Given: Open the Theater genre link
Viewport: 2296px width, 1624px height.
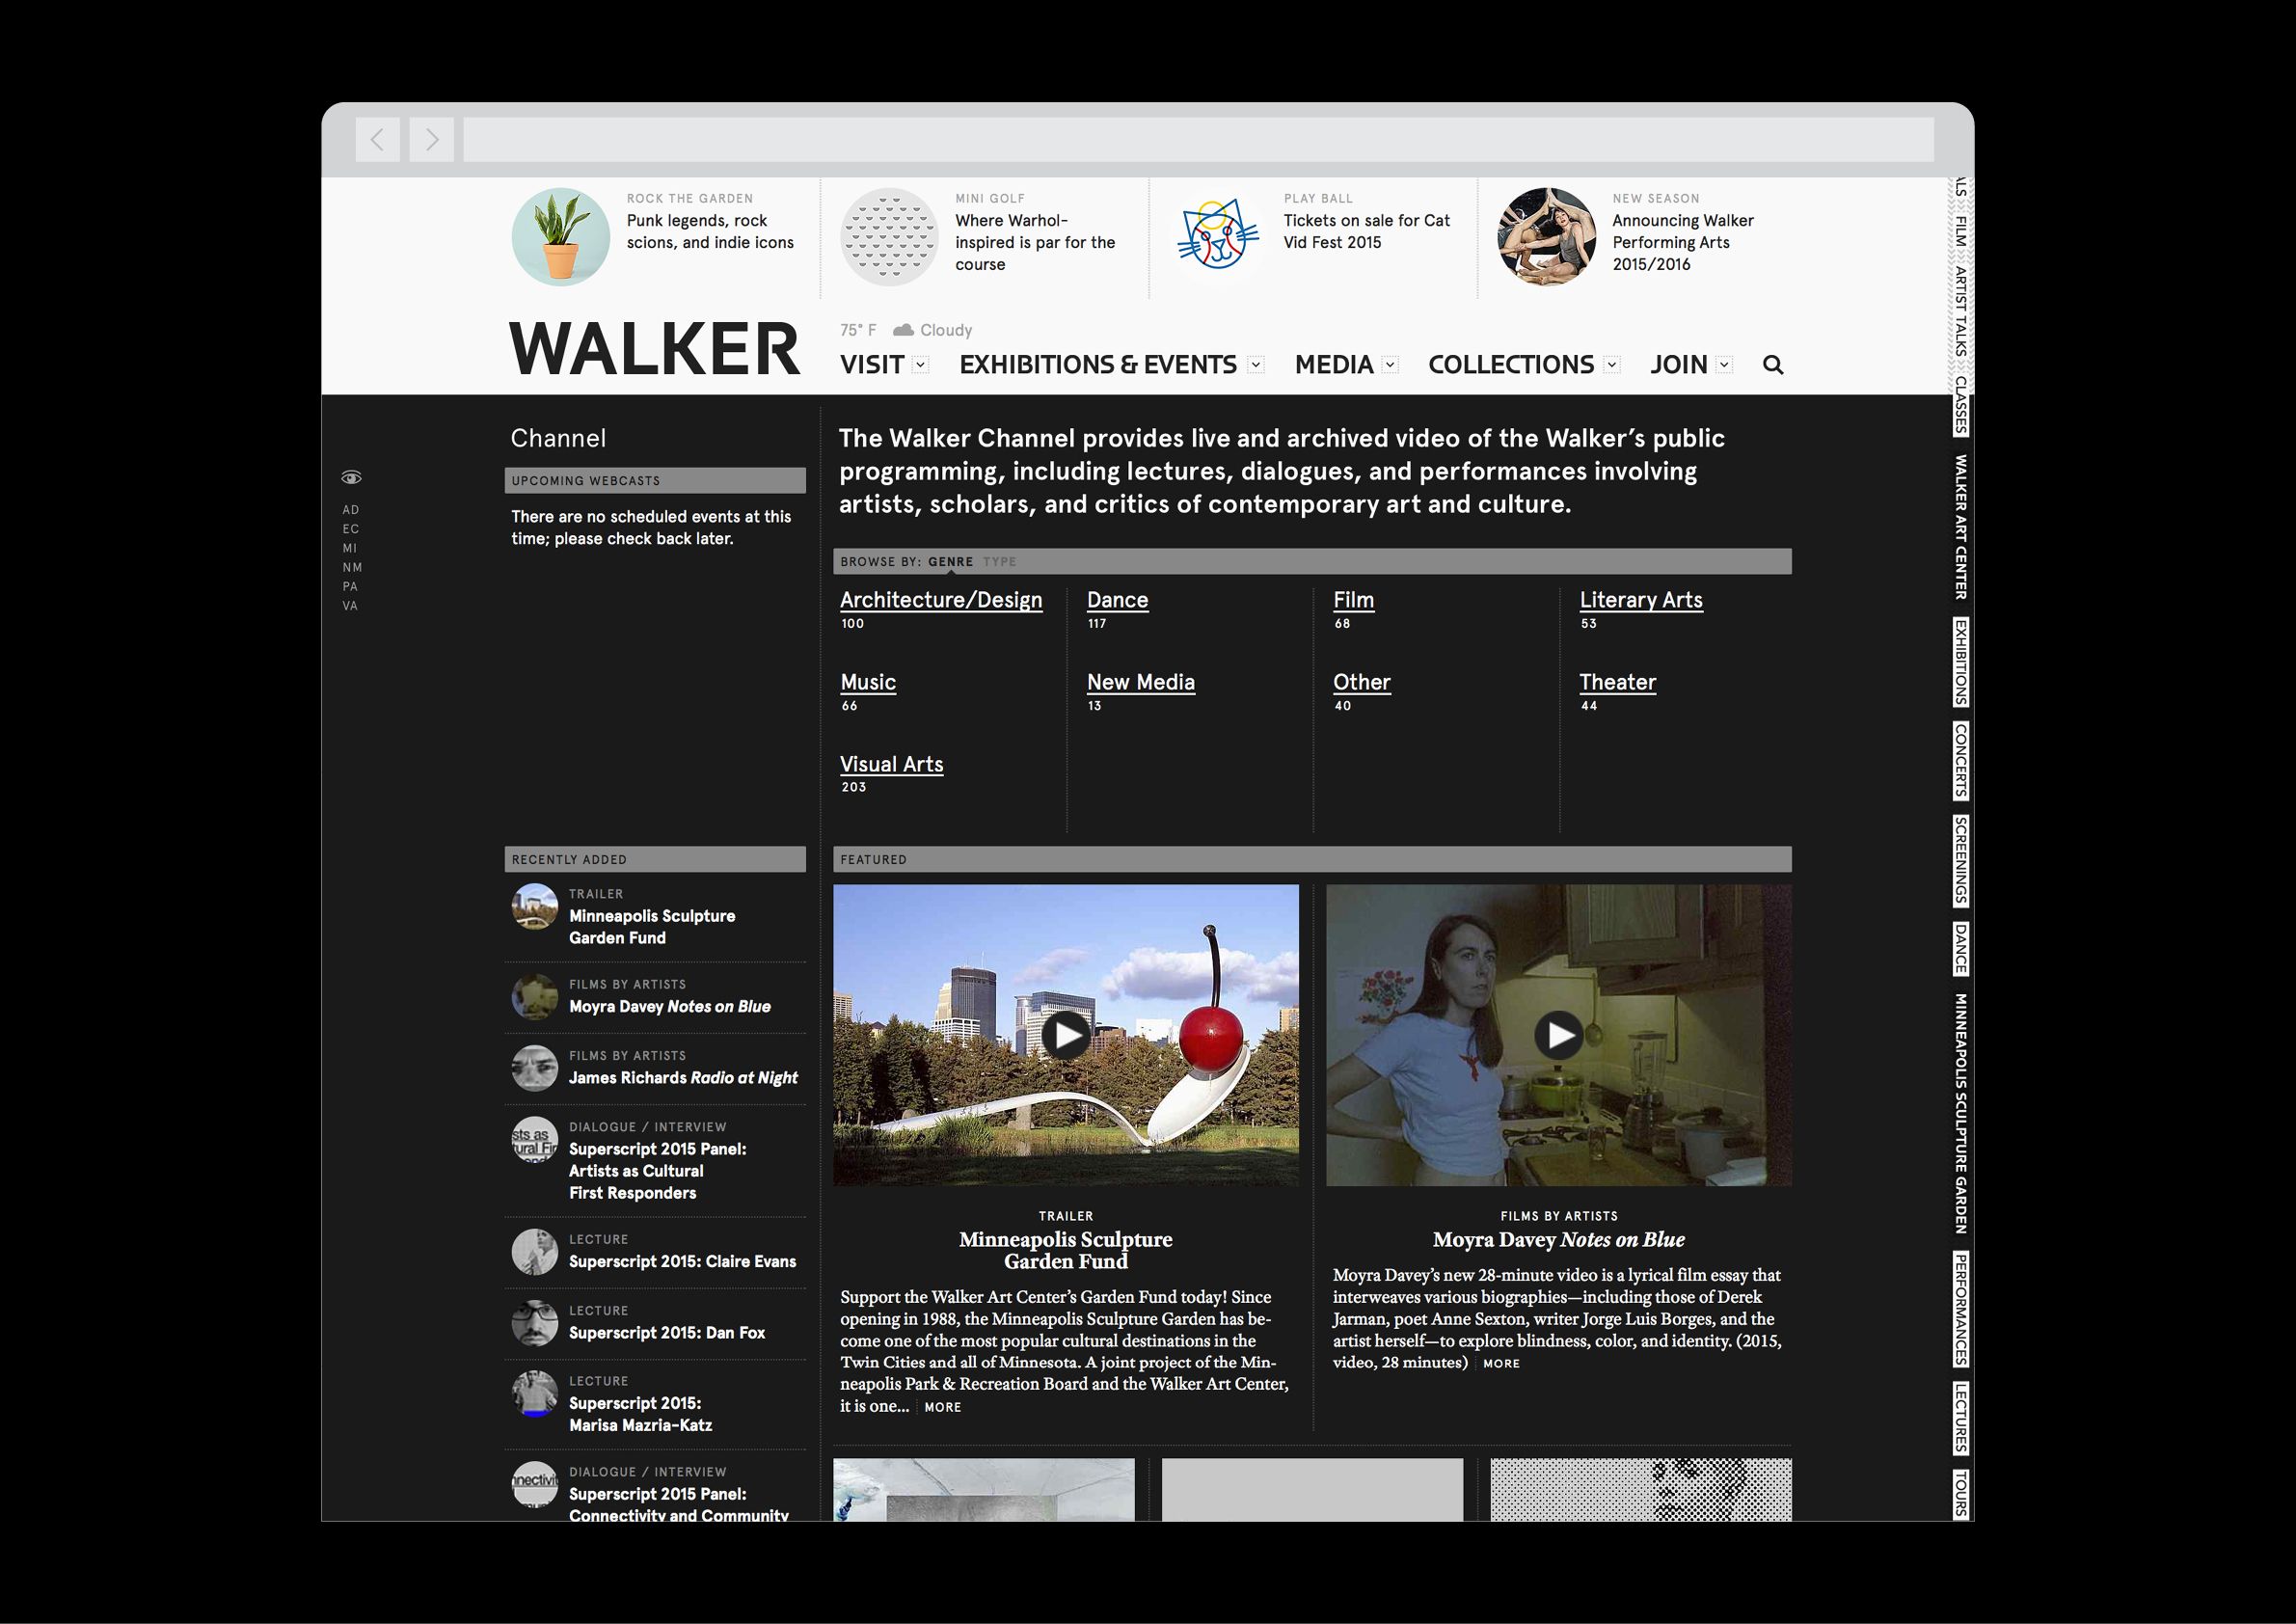Looking at the screenshot, I should (1617, 682).
